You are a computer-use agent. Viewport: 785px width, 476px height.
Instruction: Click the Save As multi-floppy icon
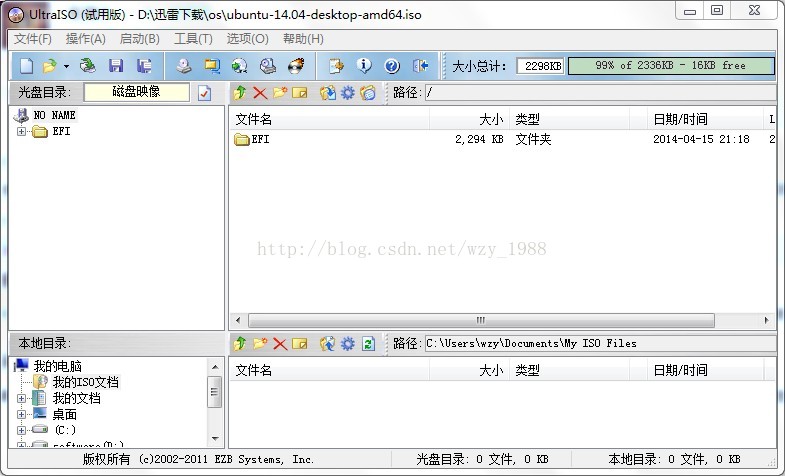pyautogui.click(x=145, y=66)
